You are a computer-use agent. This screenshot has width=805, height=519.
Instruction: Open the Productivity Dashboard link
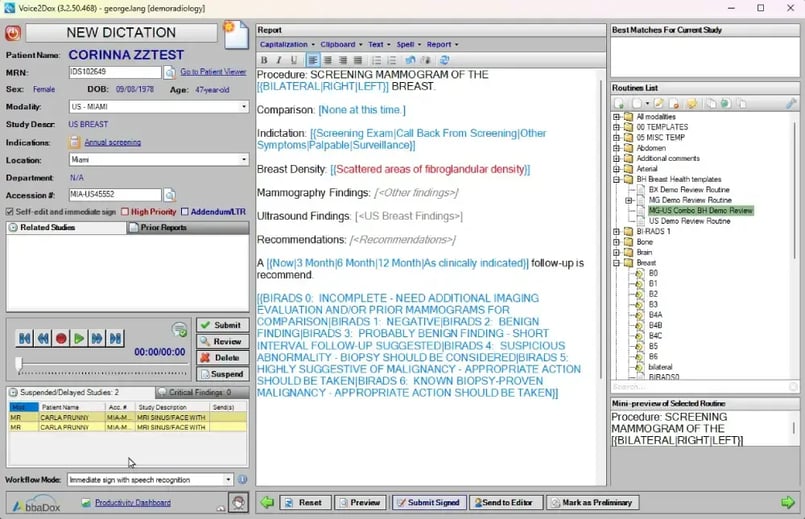pyautogui.click(x=133, y=503)
